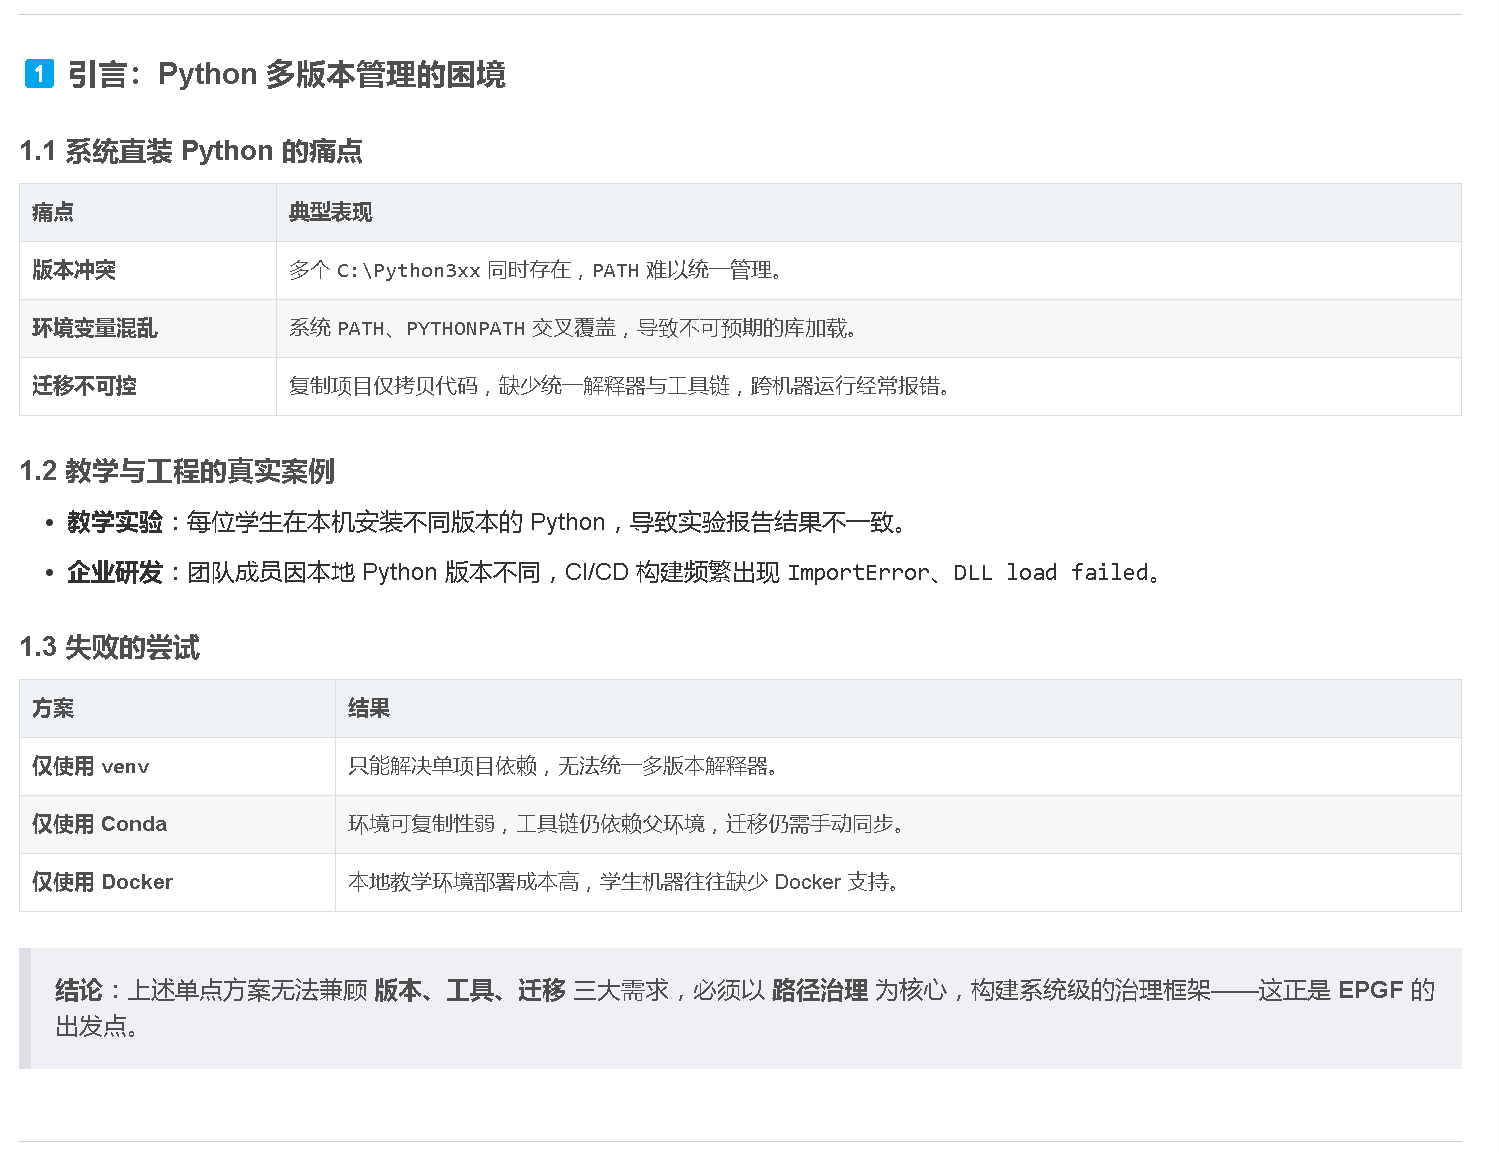Image resolution: width=1499 pixels, height=1152 pixels.
Task: Click the '痛点' table header cell
Action: [x=148, y=212]
